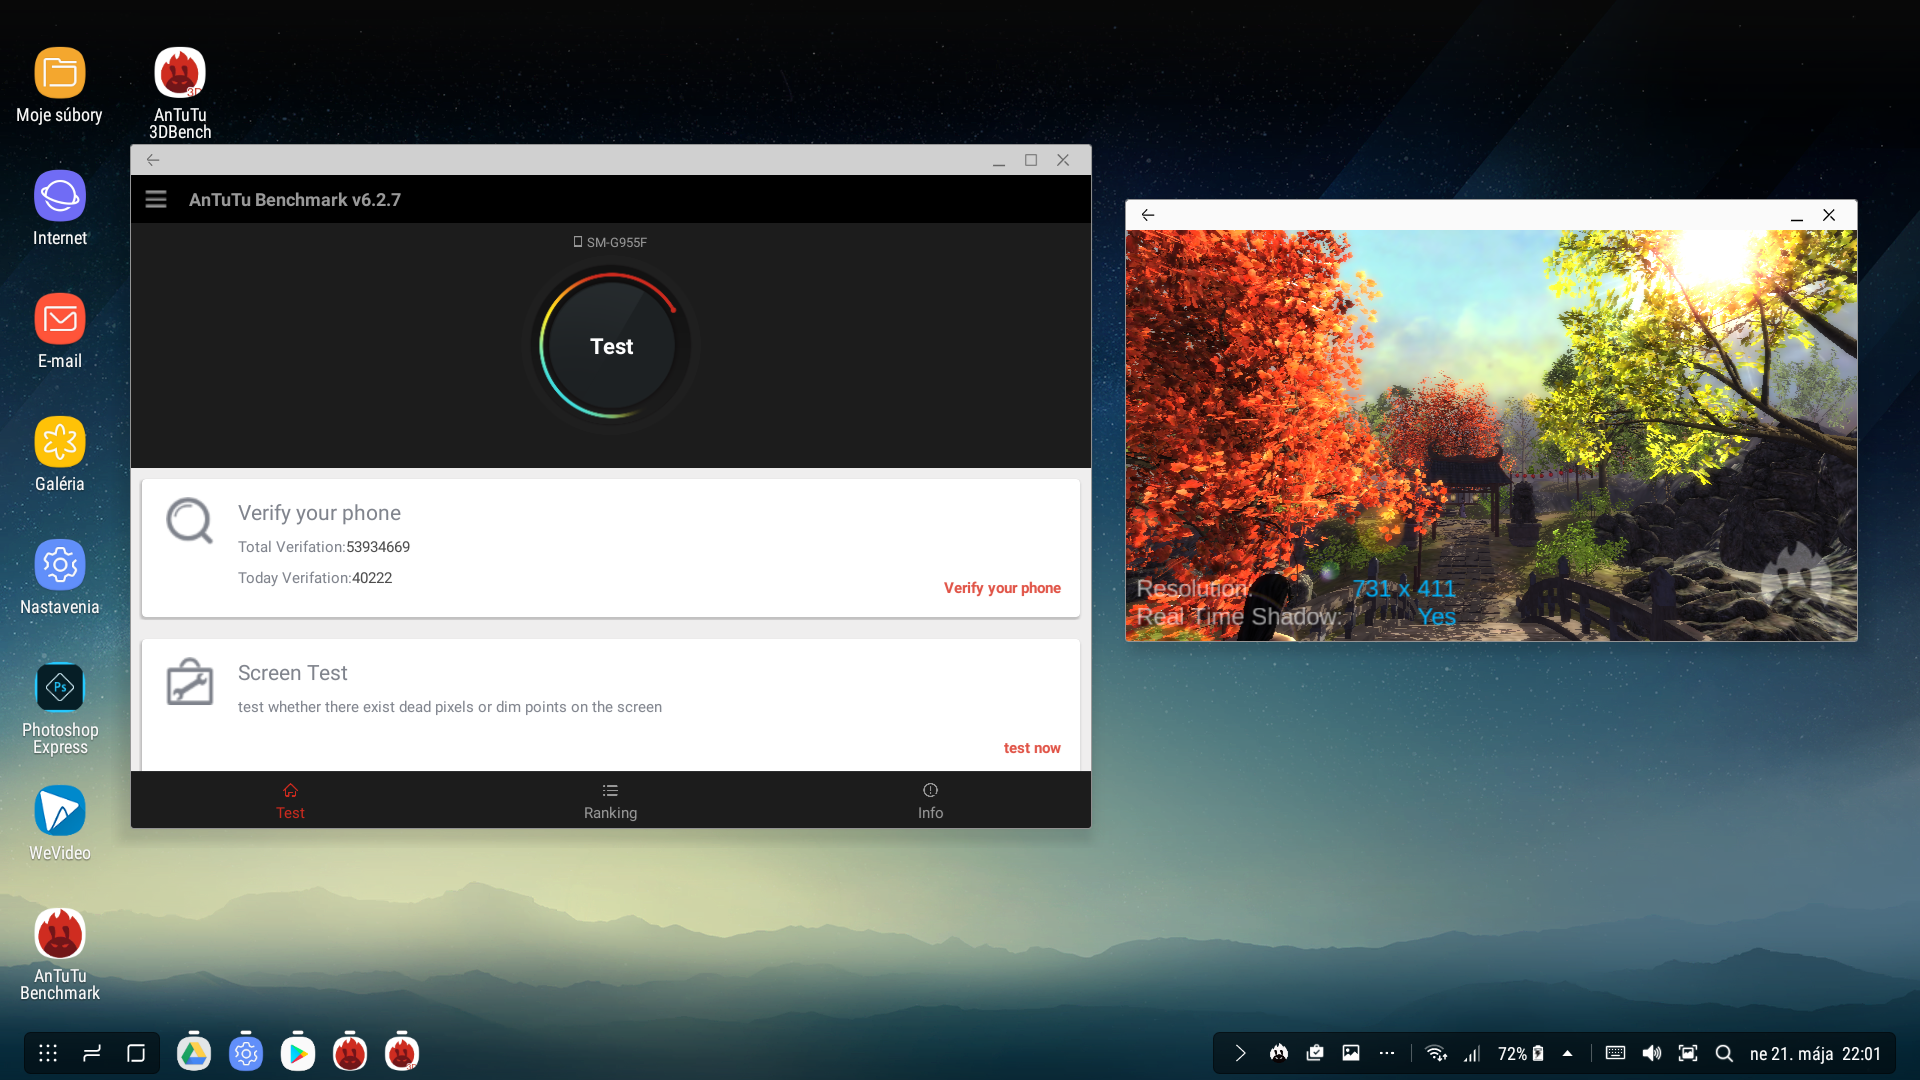Open the AnTuTu hamburger menu
Screen dimensions: 1920x1080
pos(156,199)
